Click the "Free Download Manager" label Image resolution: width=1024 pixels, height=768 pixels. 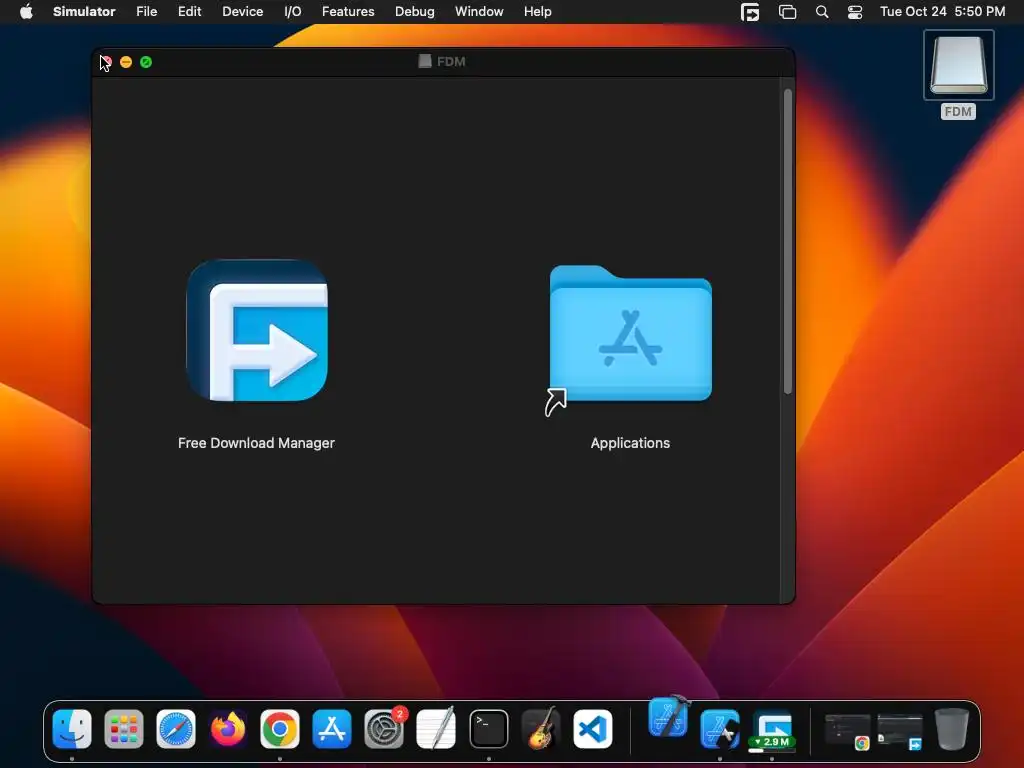256,443
